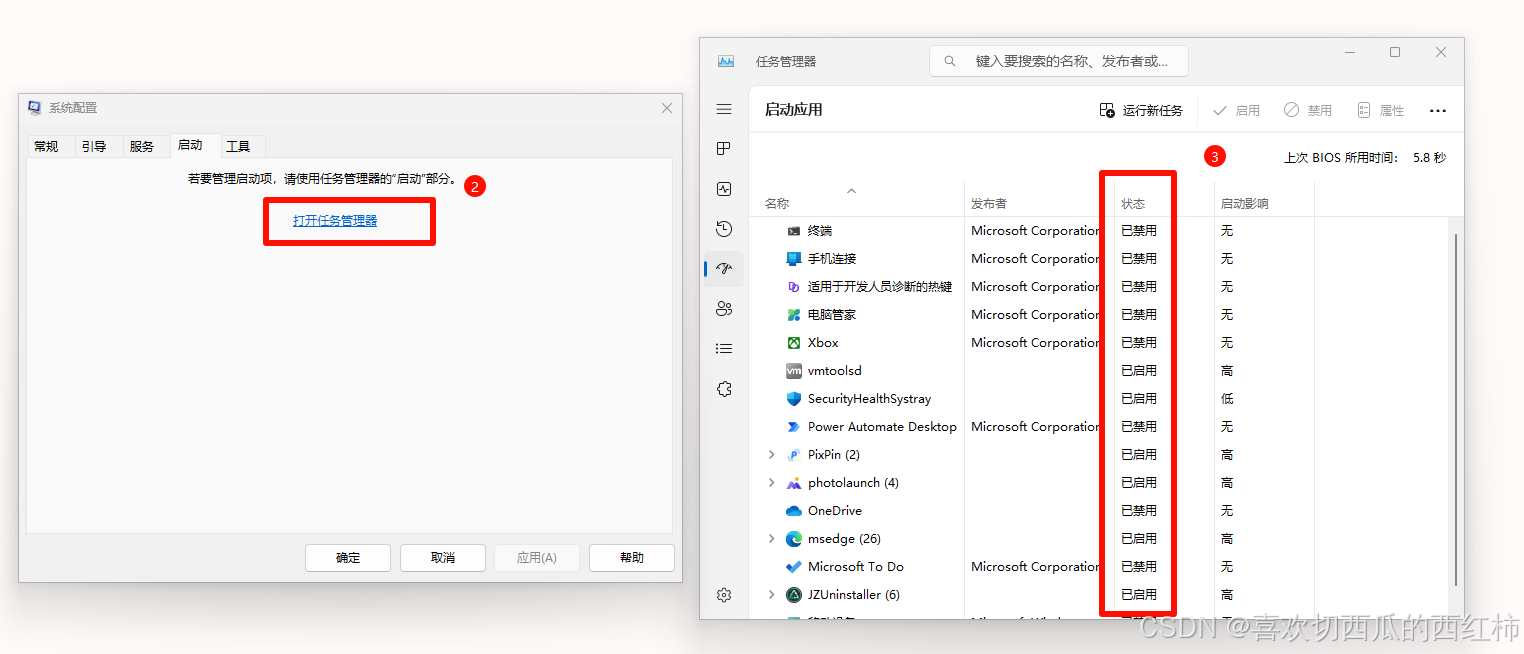
Task: Click the 属性 toolbar button
Action: [x=1380, y=110]
